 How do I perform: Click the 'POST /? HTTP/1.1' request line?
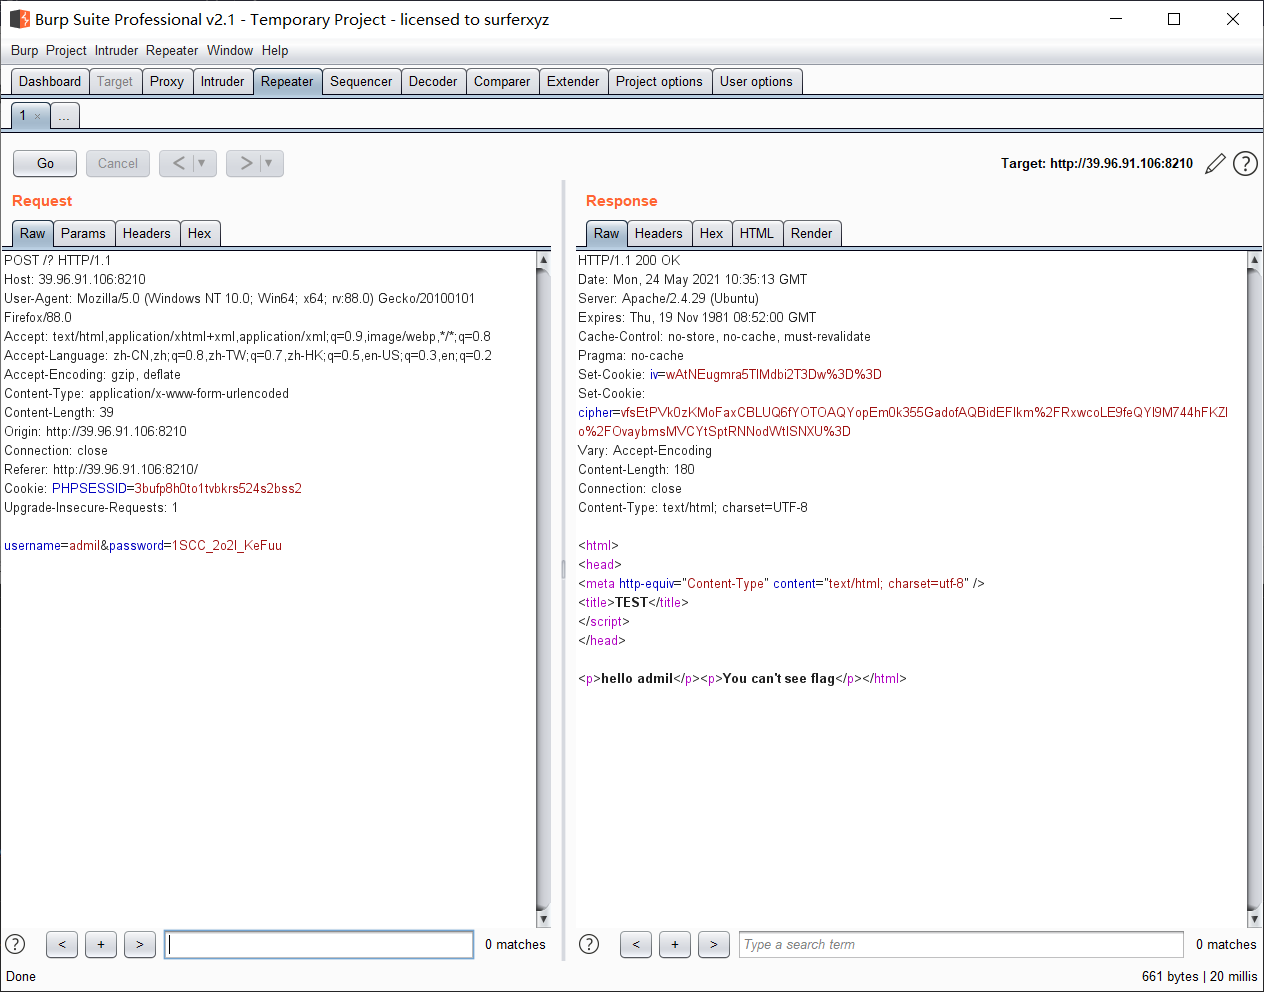pyautogui.click(x=58, y=260)
